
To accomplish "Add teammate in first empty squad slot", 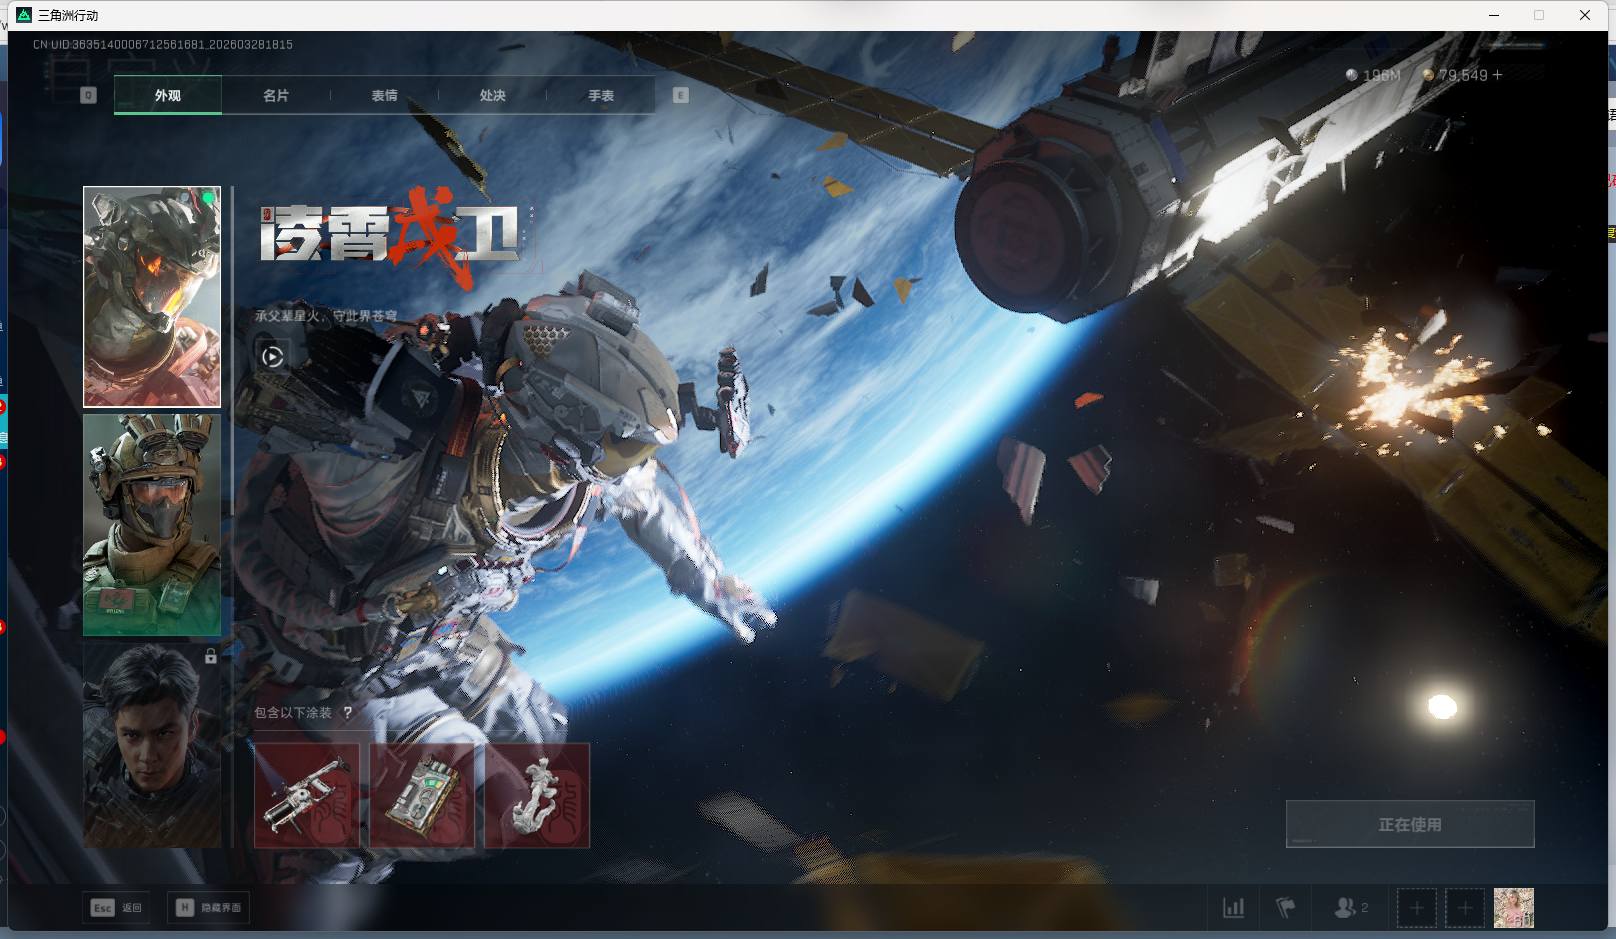I will pos(1416,908).
